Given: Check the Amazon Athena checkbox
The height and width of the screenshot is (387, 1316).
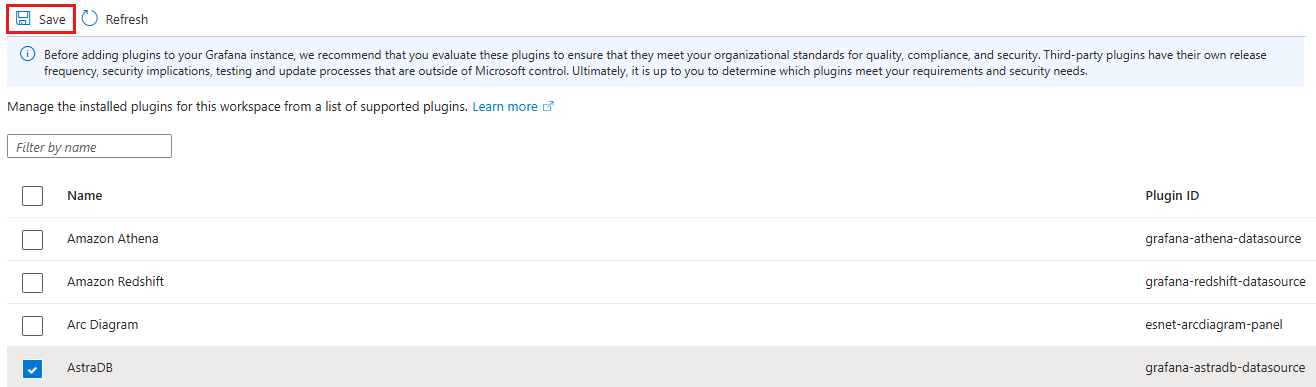Looking at the screenshot, I should pos(32,239).
